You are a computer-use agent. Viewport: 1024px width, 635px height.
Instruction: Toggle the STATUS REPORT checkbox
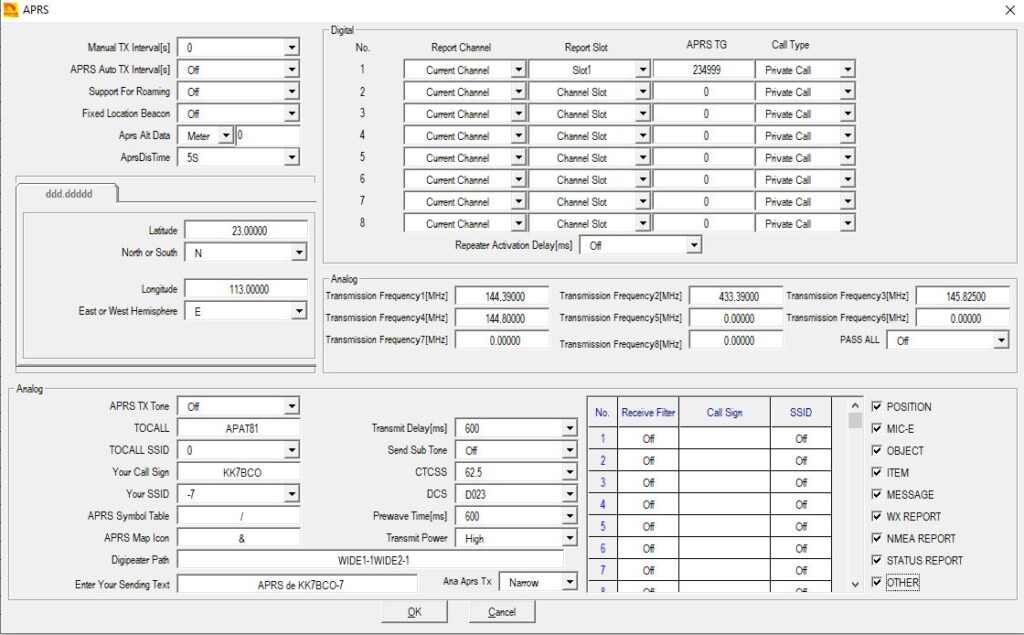click(x=877, y=561)
